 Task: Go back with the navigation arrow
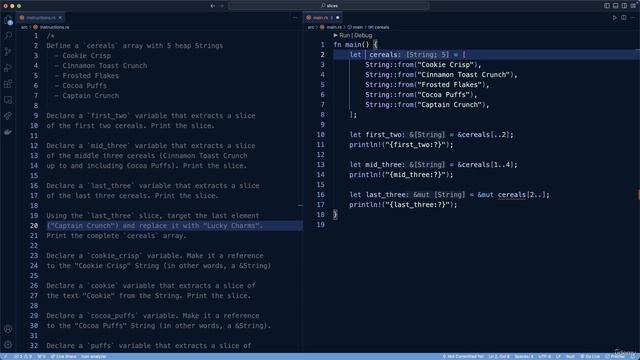point(212,6)
